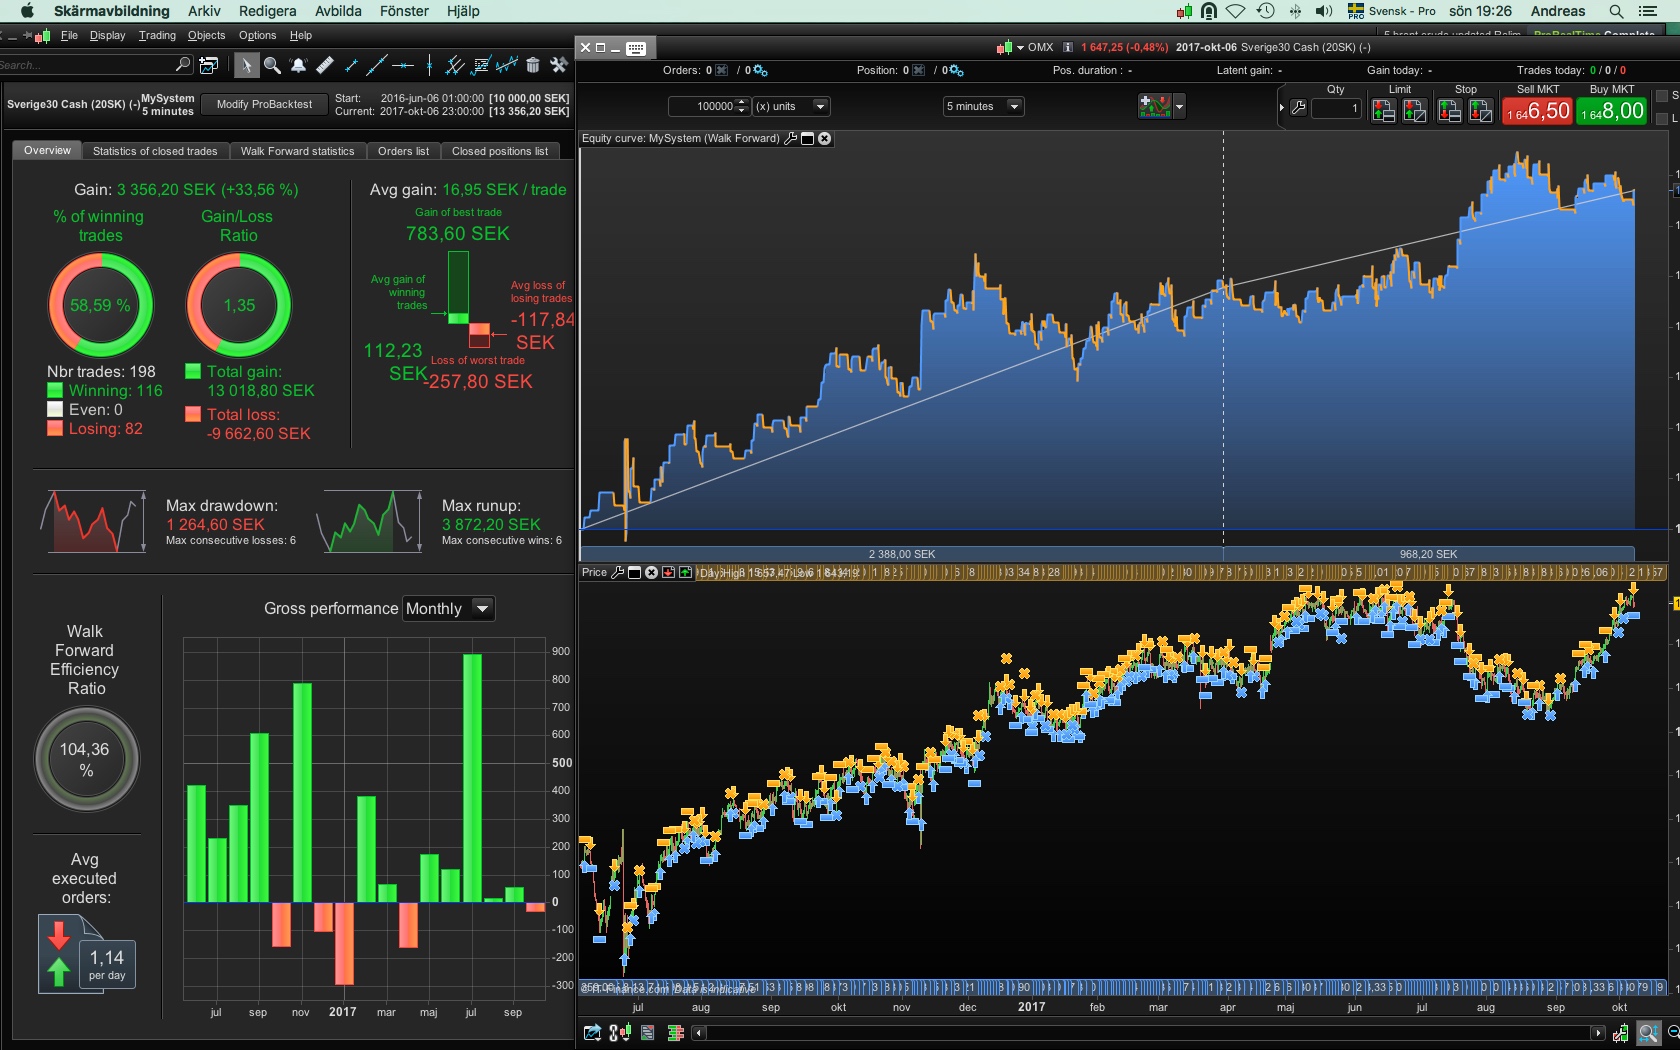This screenshot has height=1050, width=1680.
Task: Click the Modify ProBacktest button
Action: click(264, 104)
